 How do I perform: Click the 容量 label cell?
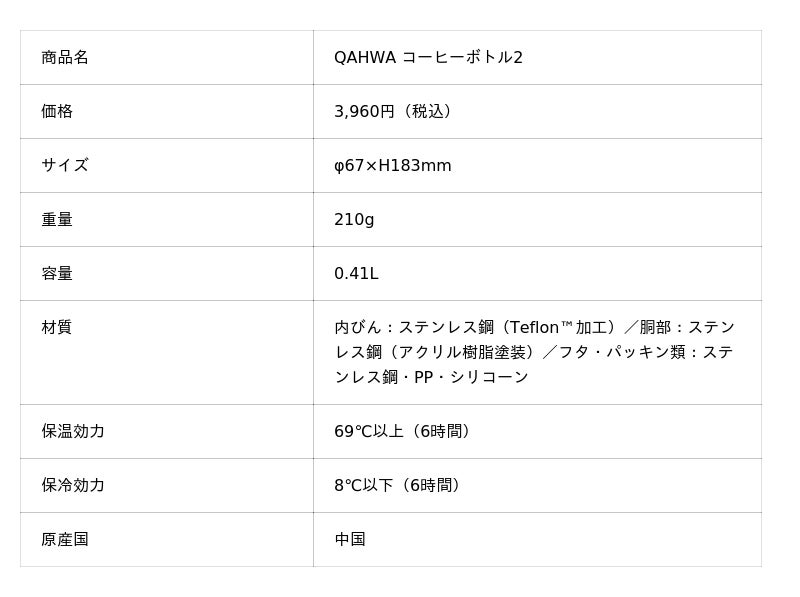tap(57, 274)
